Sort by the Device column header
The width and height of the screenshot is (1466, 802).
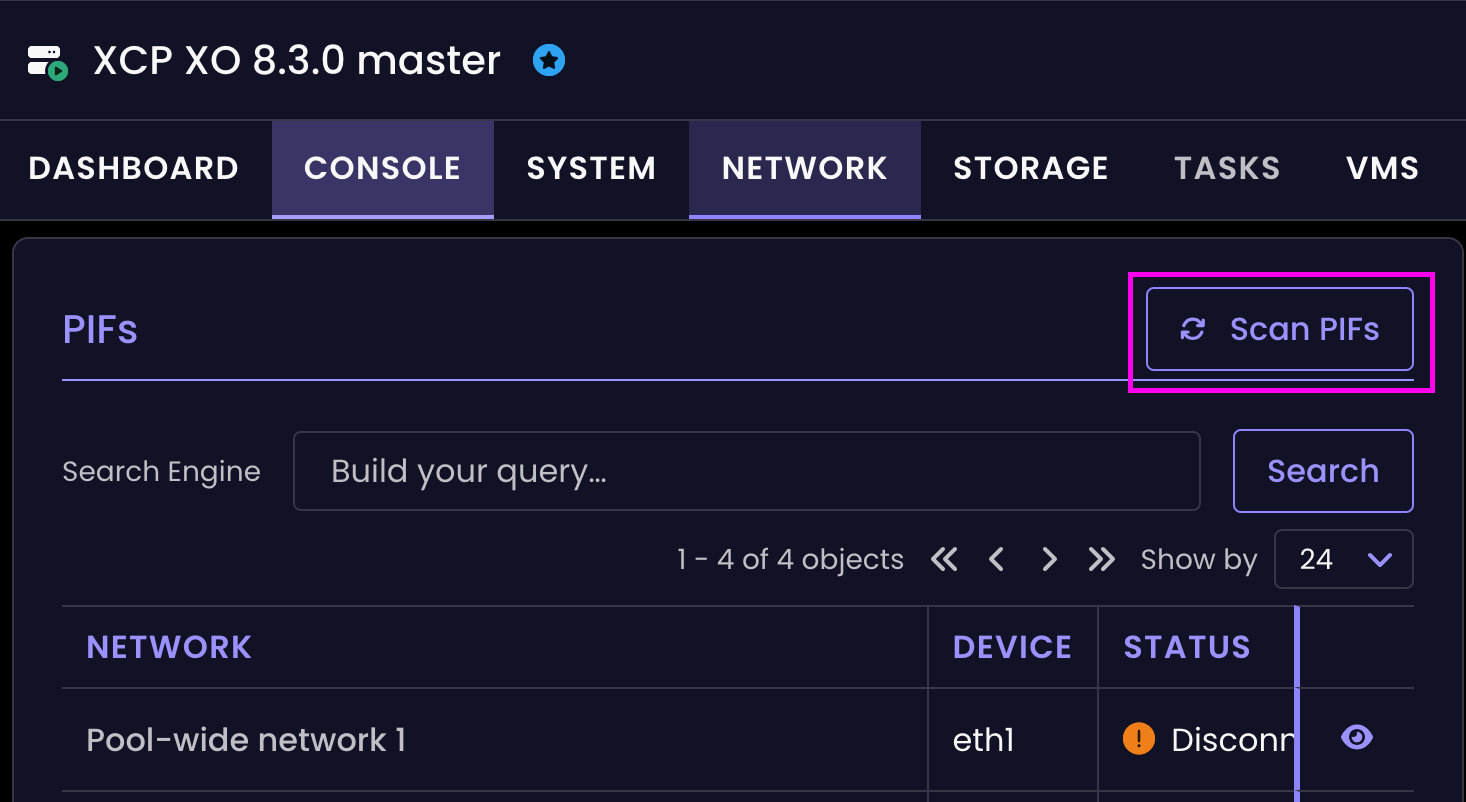pyautogui.click(x=1012, y=647)
